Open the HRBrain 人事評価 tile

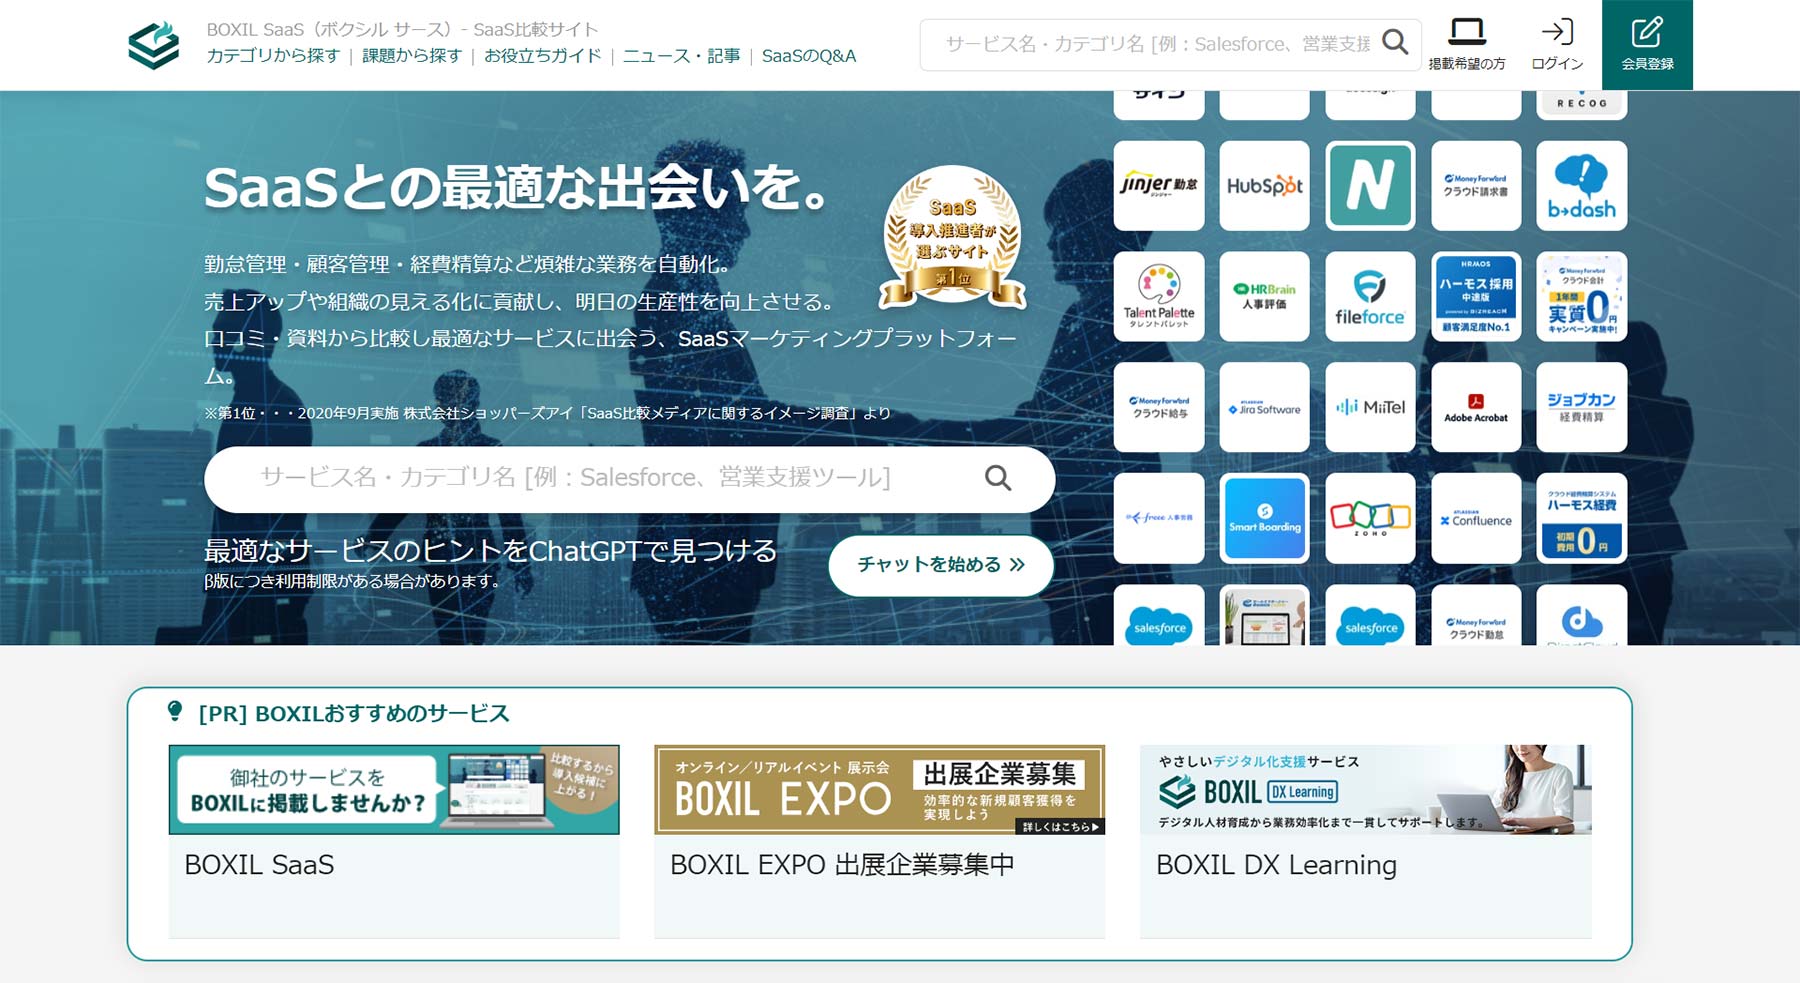point(1265,297)
